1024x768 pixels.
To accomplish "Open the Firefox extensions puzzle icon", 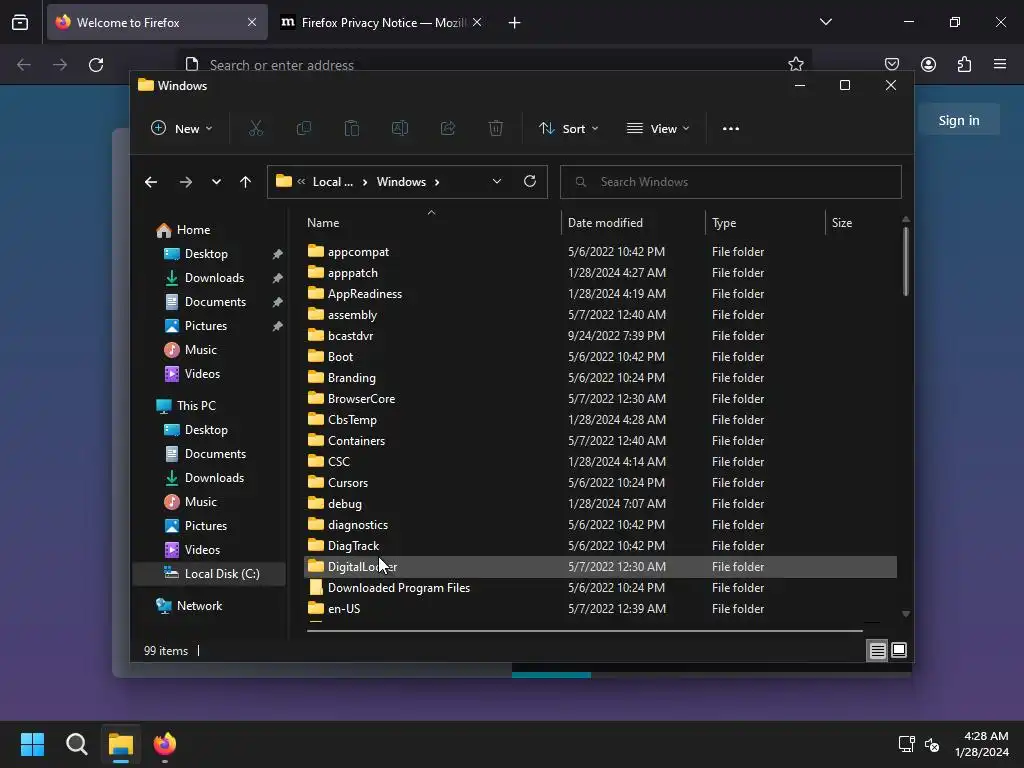I will click(964, 64).
